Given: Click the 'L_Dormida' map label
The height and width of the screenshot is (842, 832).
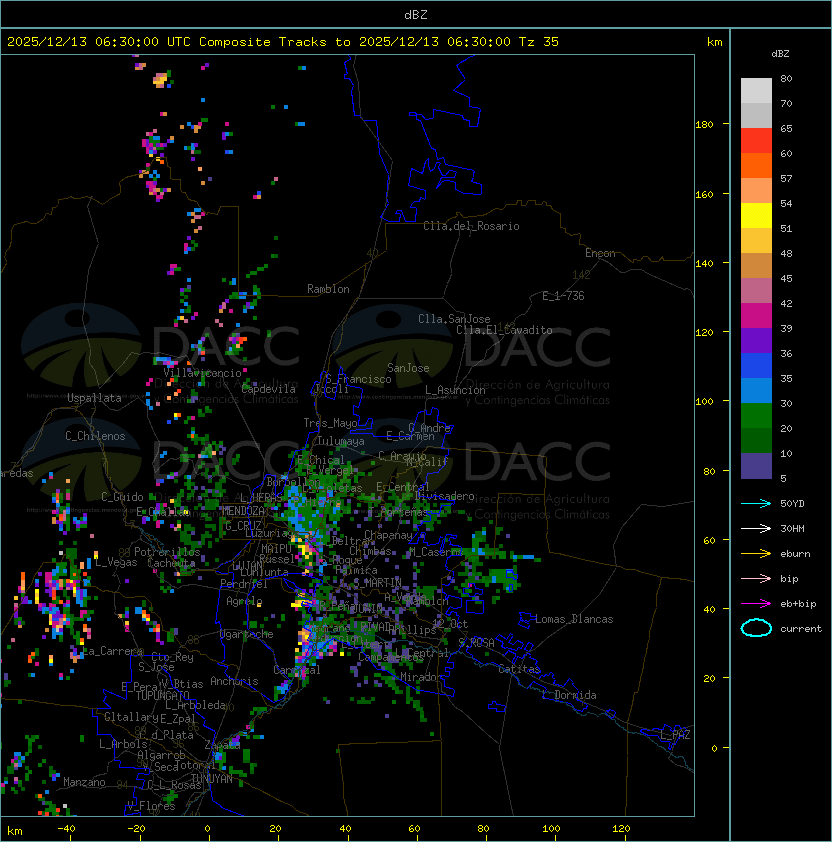Looking at the screenshot, I should click(x=569, y=695).
